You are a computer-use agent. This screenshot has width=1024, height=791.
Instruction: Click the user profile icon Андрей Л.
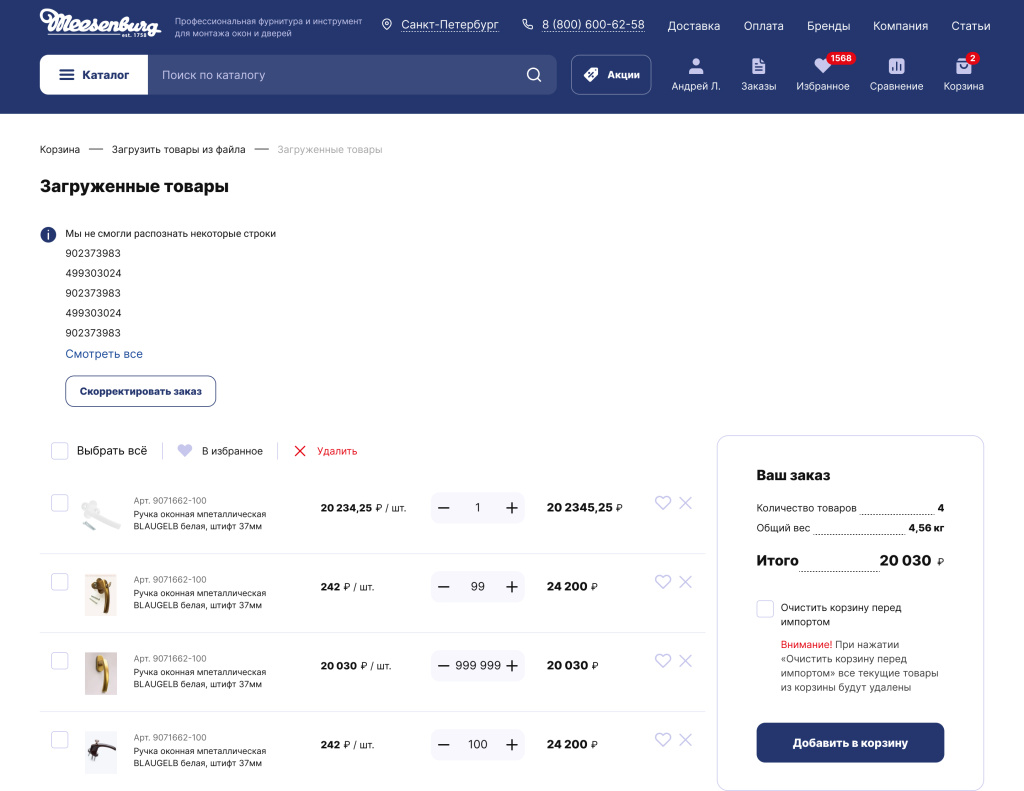coord(695,67)
